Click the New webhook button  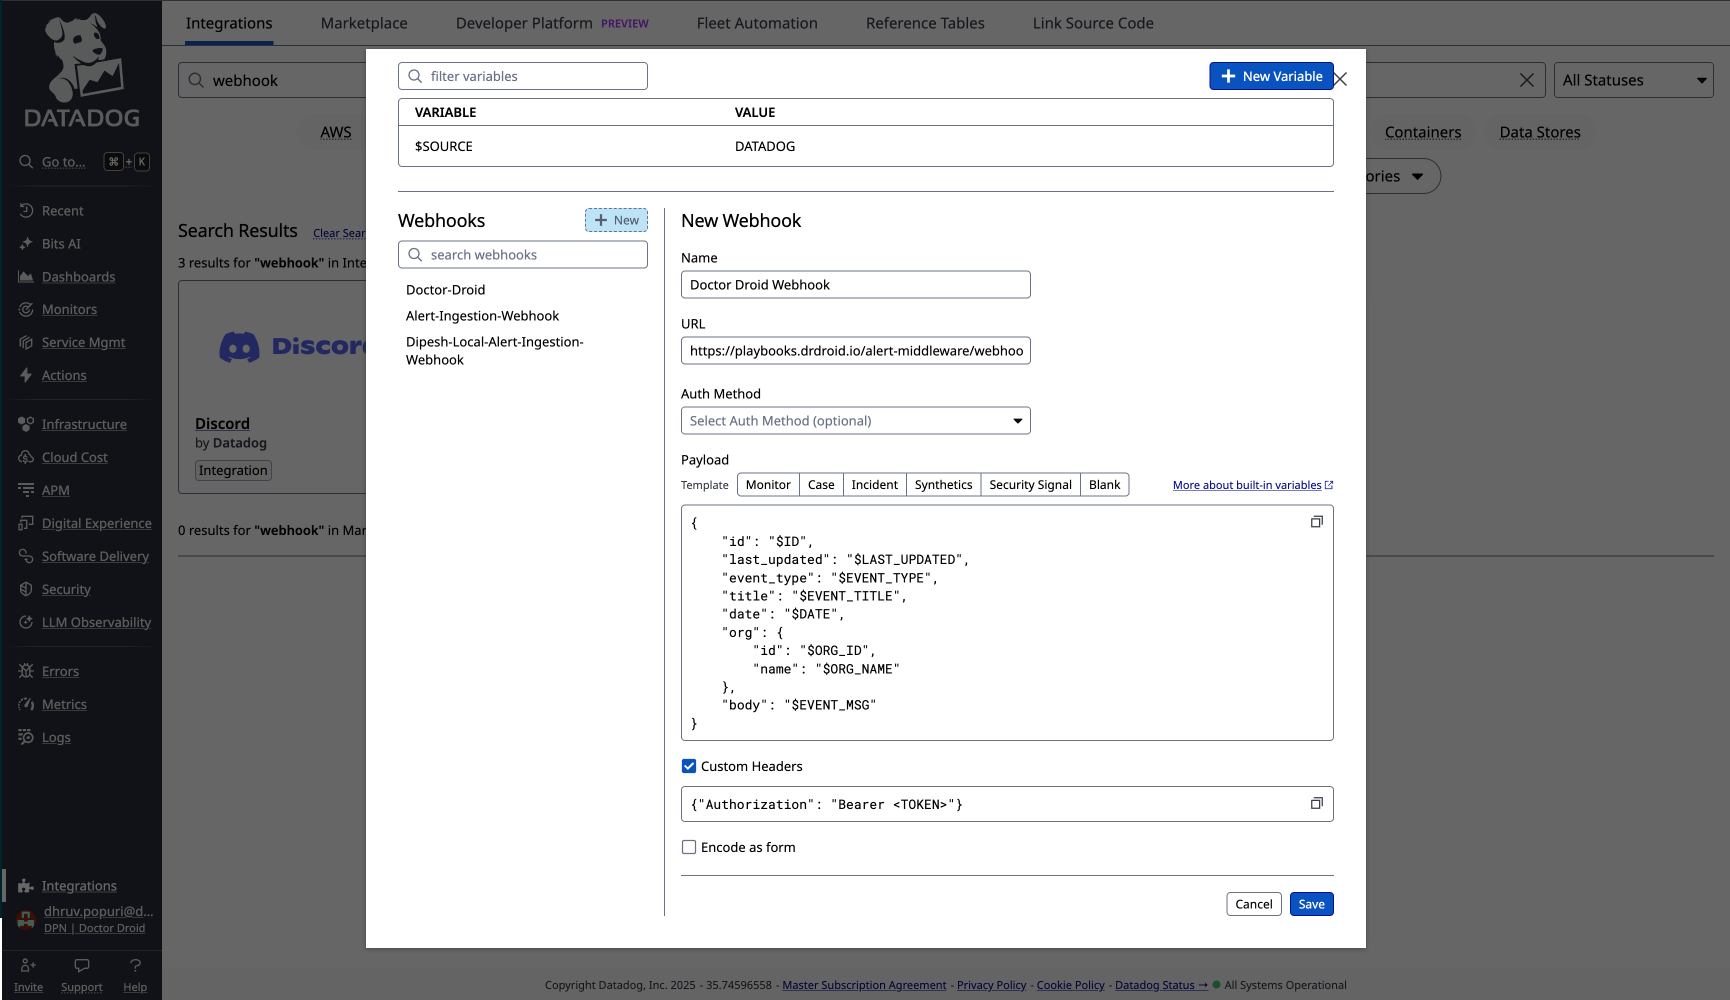(616, 220)
